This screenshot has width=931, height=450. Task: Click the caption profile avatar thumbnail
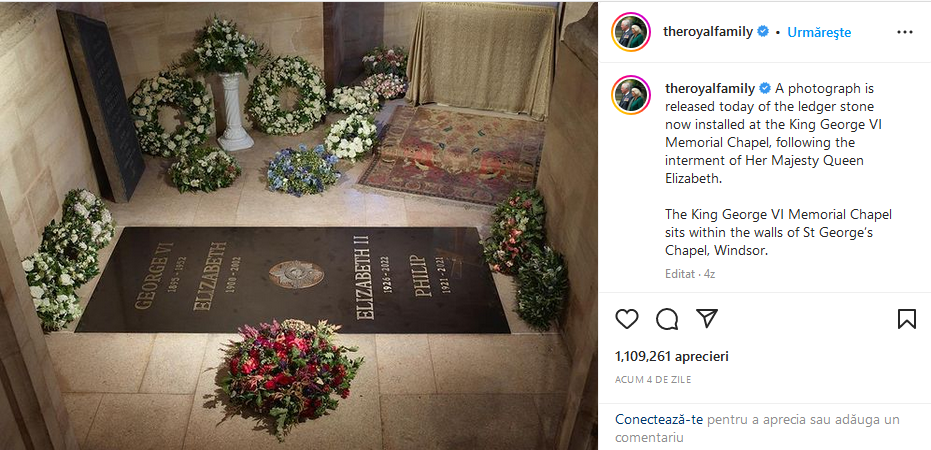(x=631, y=95)
